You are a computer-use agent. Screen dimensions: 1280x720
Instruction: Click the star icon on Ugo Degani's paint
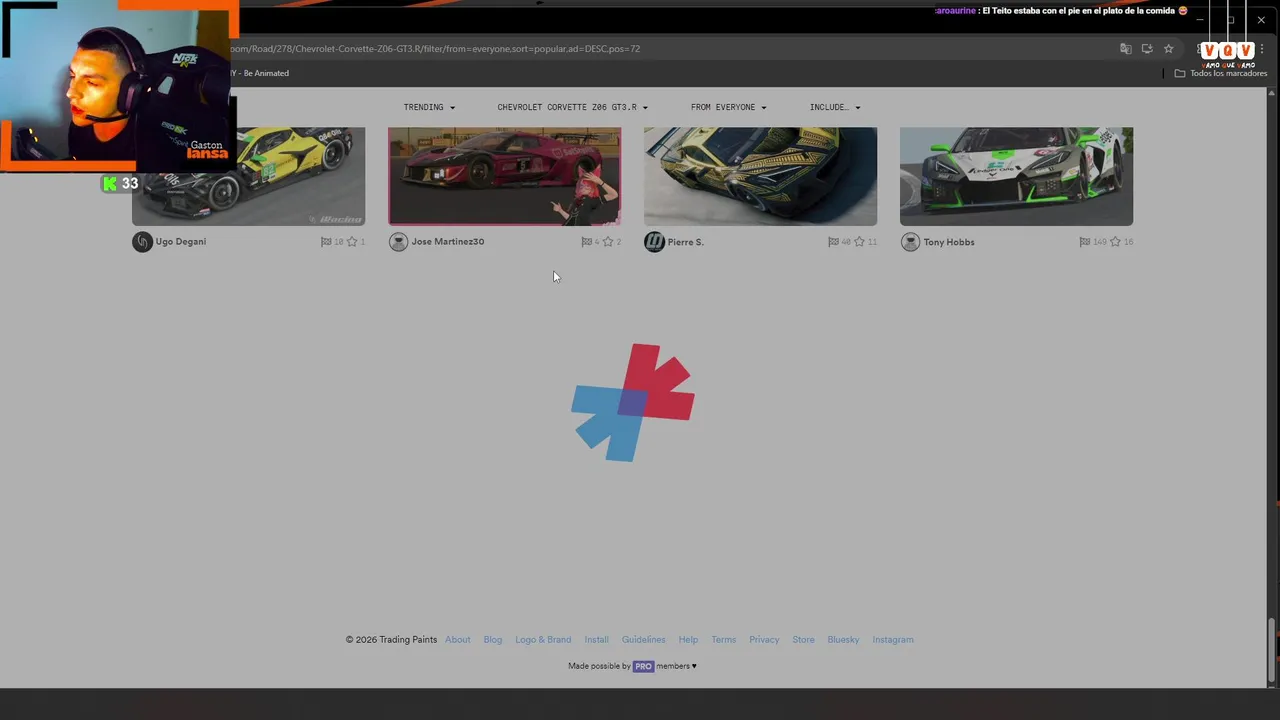point(352,242)
